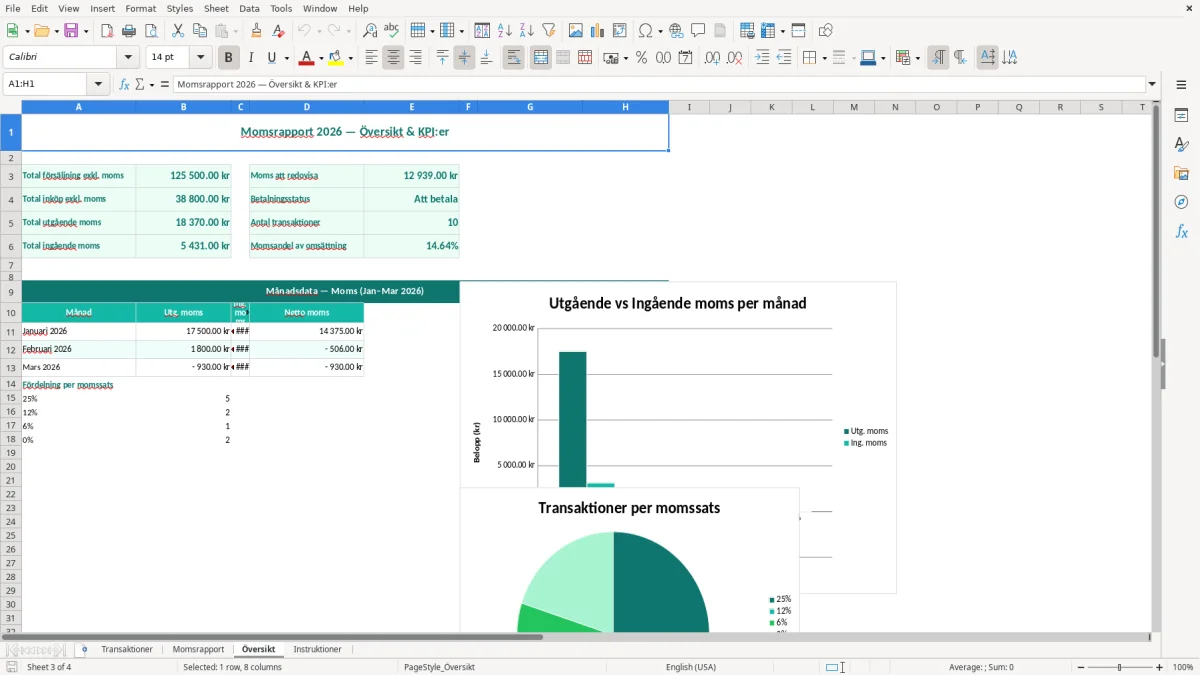Open the sidebar Styles panel
1200x675 pixels.
(1181, 144)
